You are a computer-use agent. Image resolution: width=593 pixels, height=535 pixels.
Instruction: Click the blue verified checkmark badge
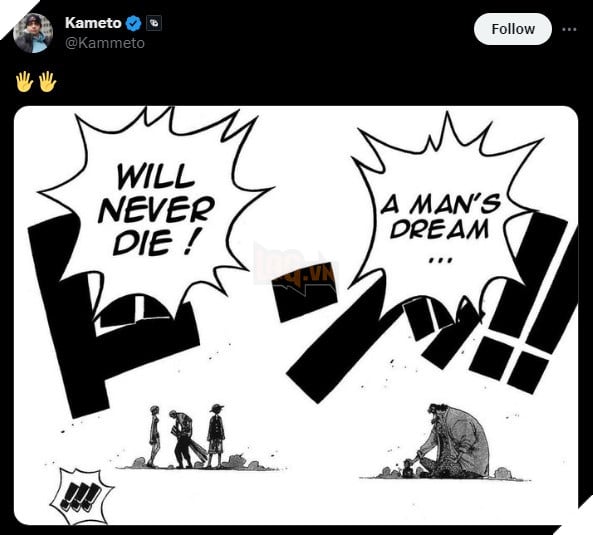click(133, 23)
